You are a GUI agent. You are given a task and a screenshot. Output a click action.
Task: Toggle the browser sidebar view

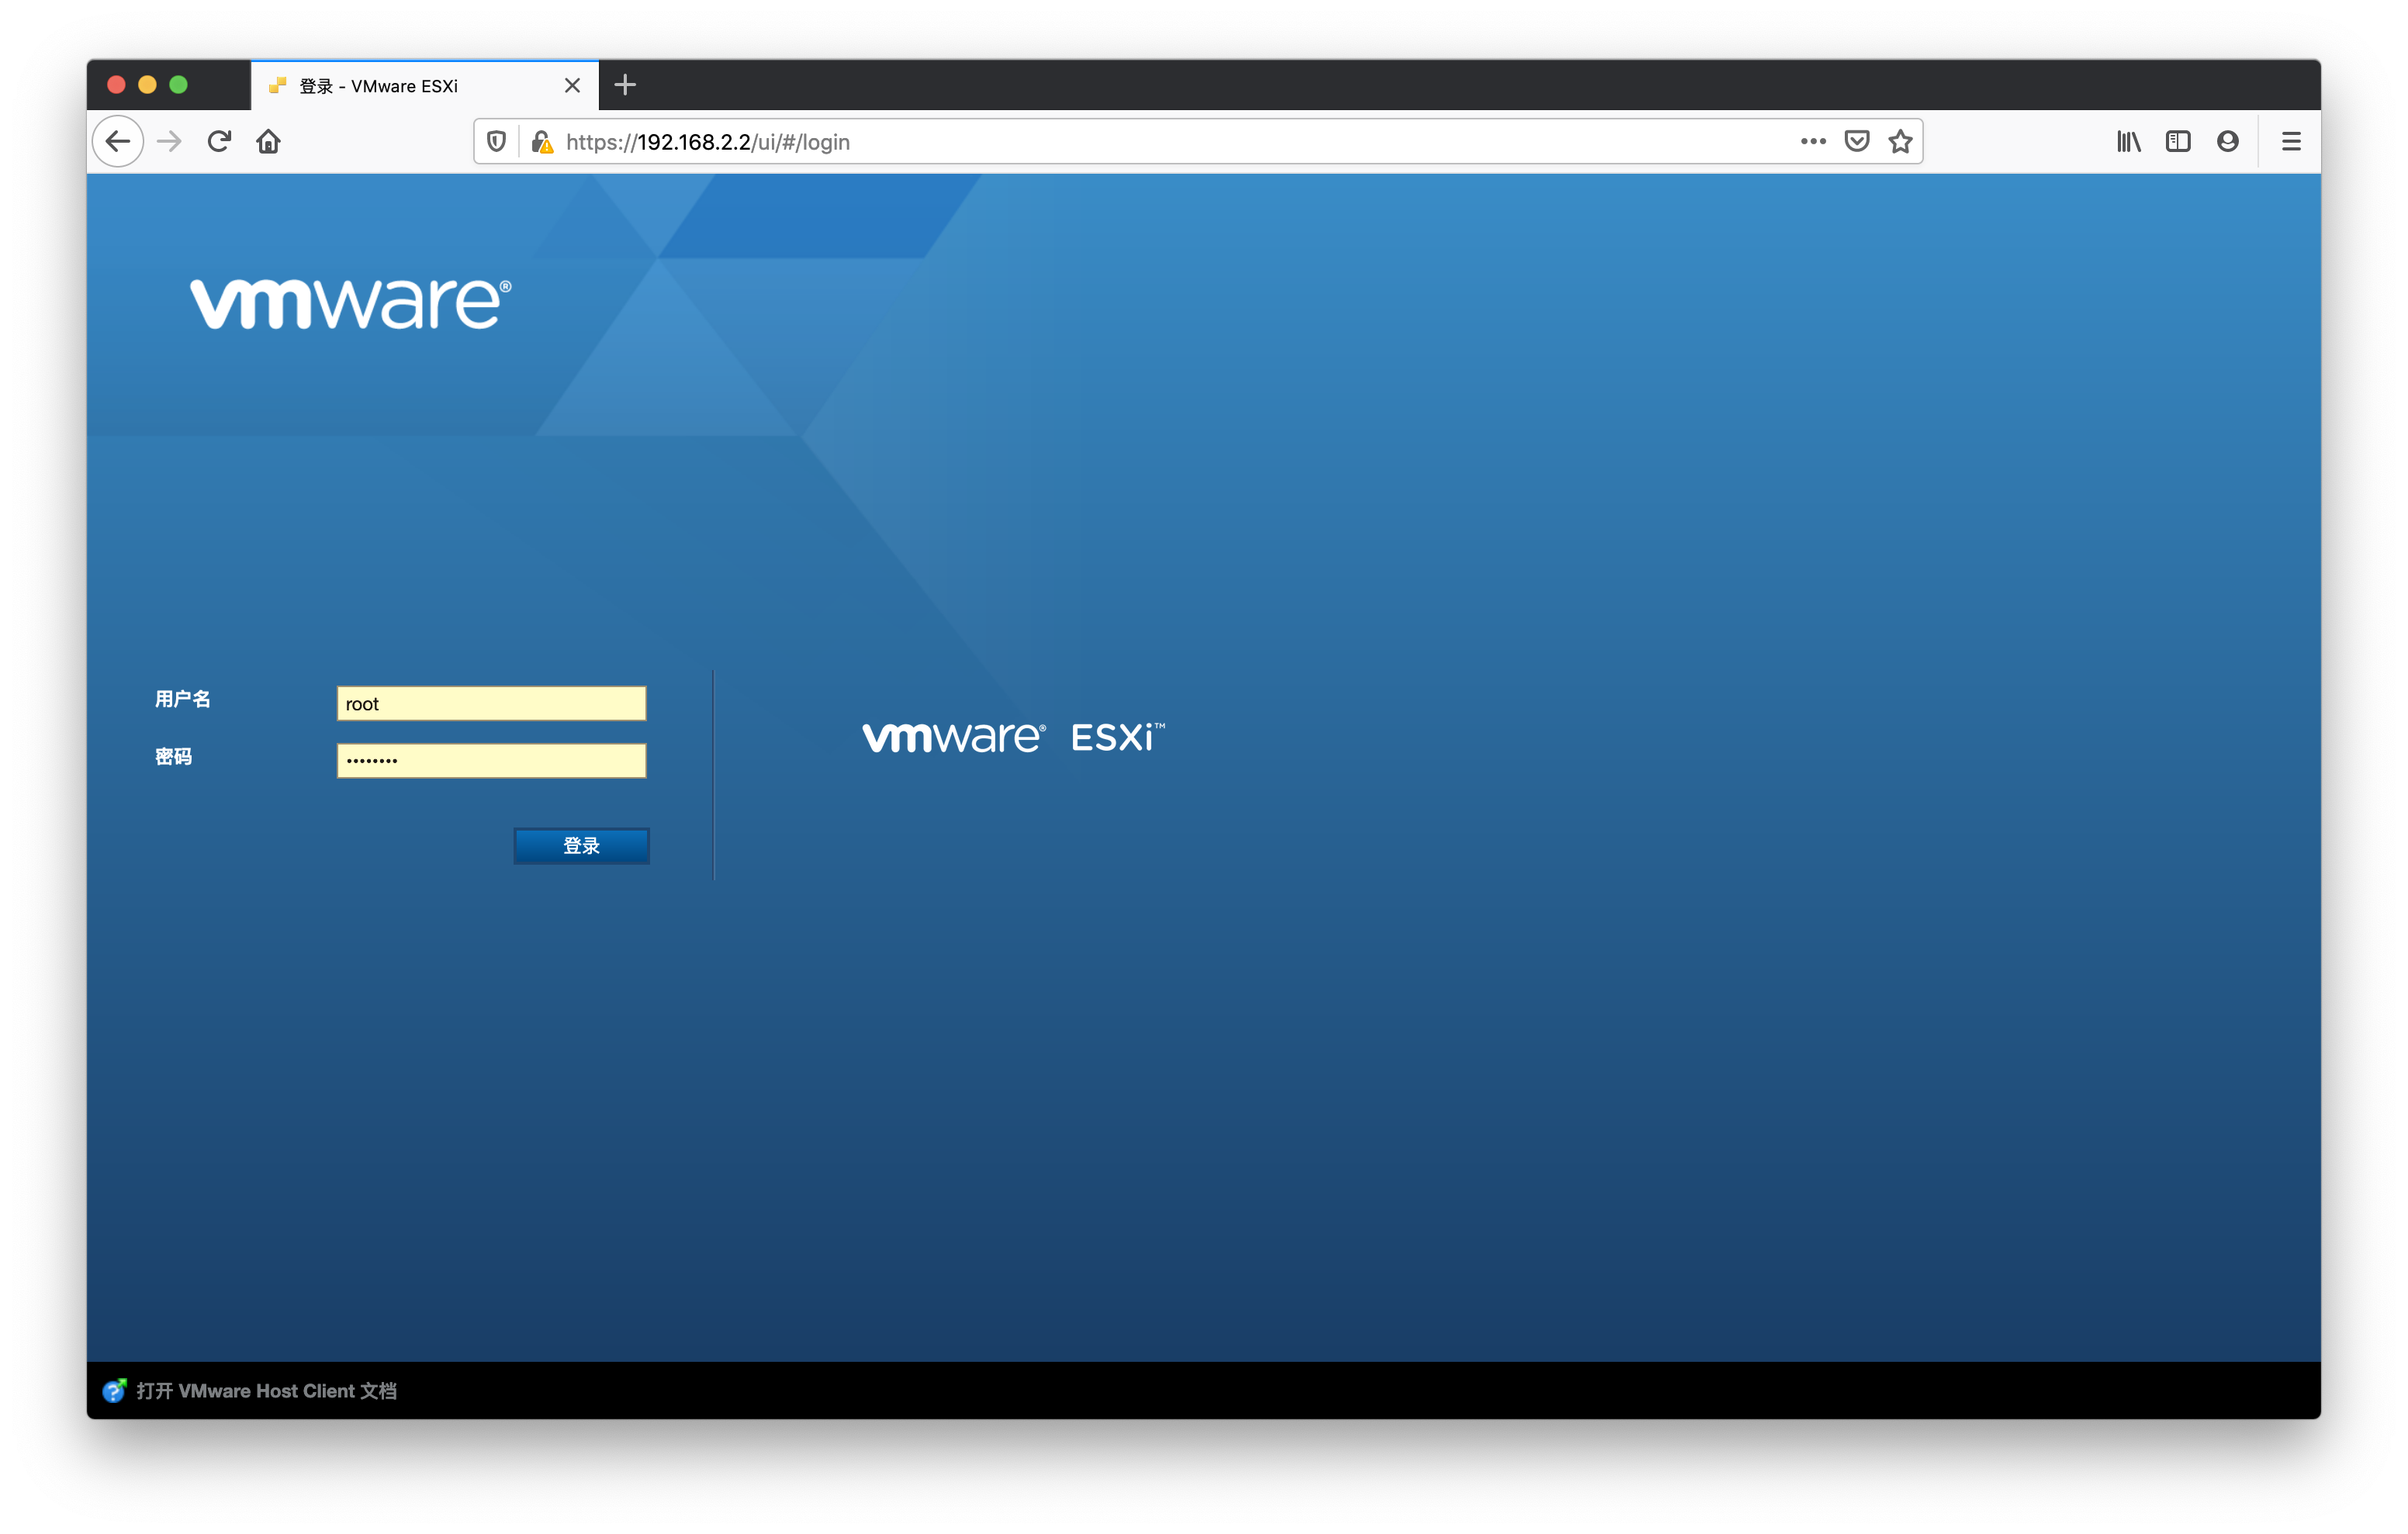point(2178,142)
